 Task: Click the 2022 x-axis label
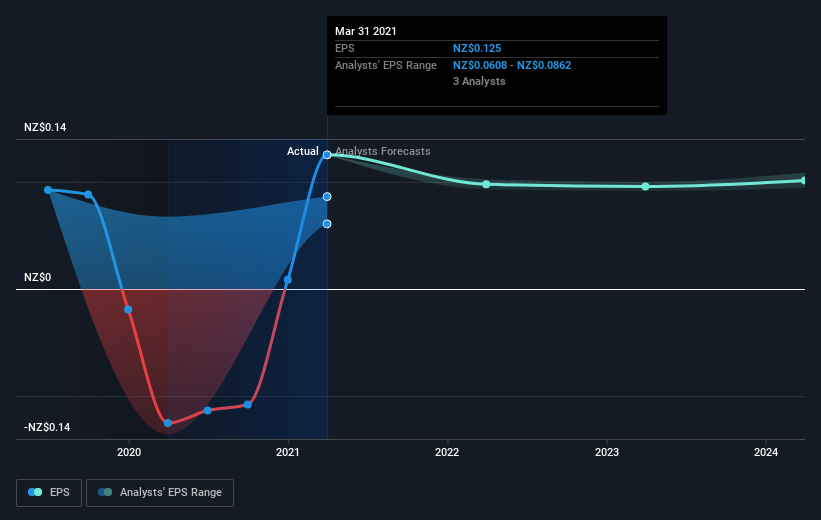(x=447, y=452)
